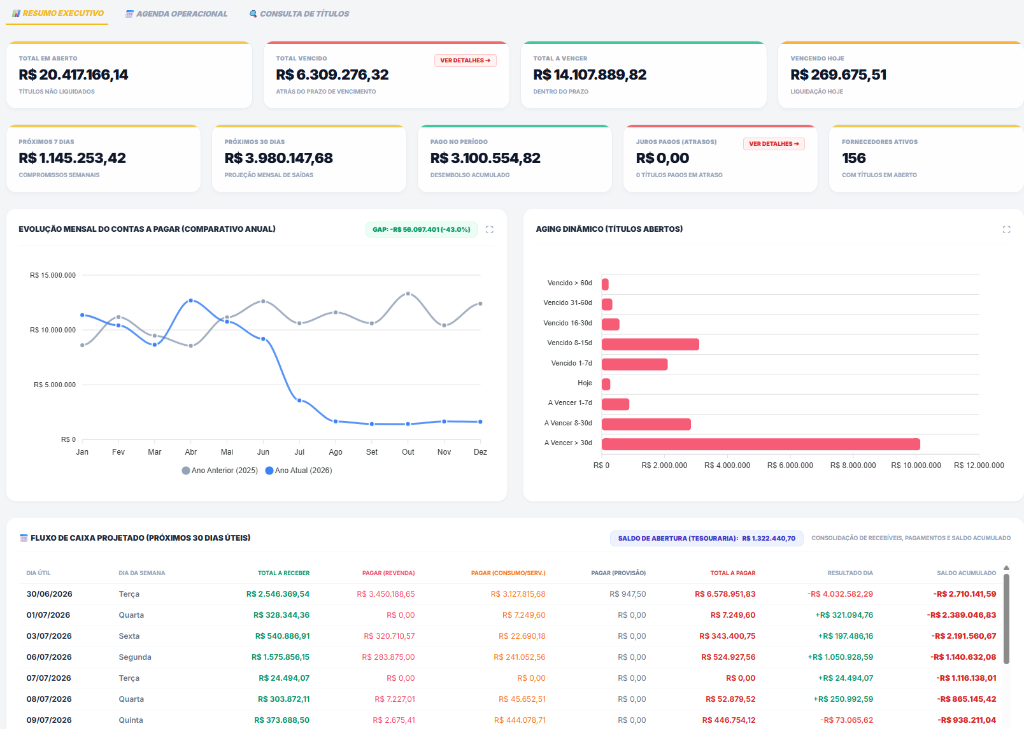Click the Pago no Período value R$ 3.100.554,82

(485, 158)
